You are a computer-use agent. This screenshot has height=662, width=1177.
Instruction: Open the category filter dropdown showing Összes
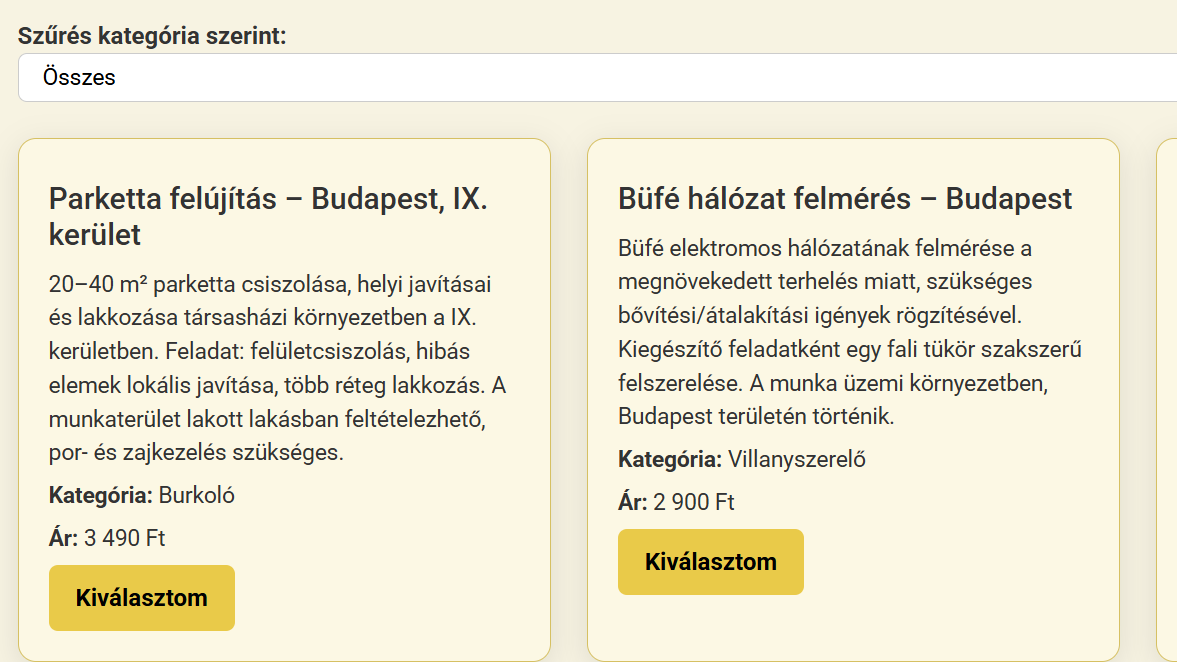(596, 77)
